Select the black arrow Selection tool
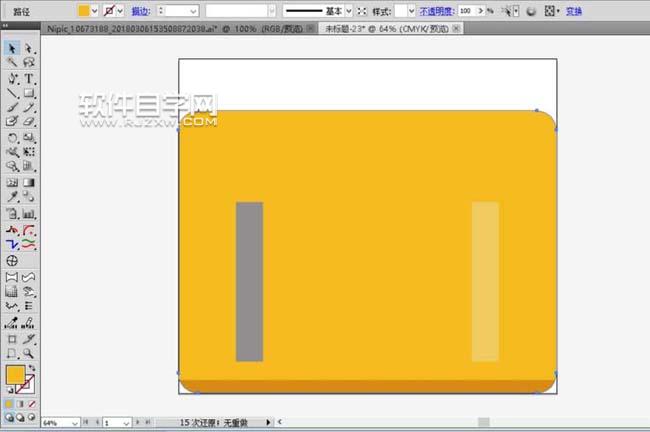650x432 pixels. [12, 47]
